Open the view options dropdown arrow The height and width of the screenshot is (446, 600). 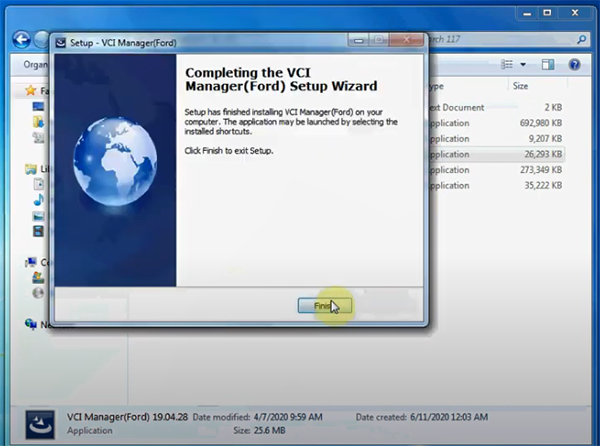(523, 65)
